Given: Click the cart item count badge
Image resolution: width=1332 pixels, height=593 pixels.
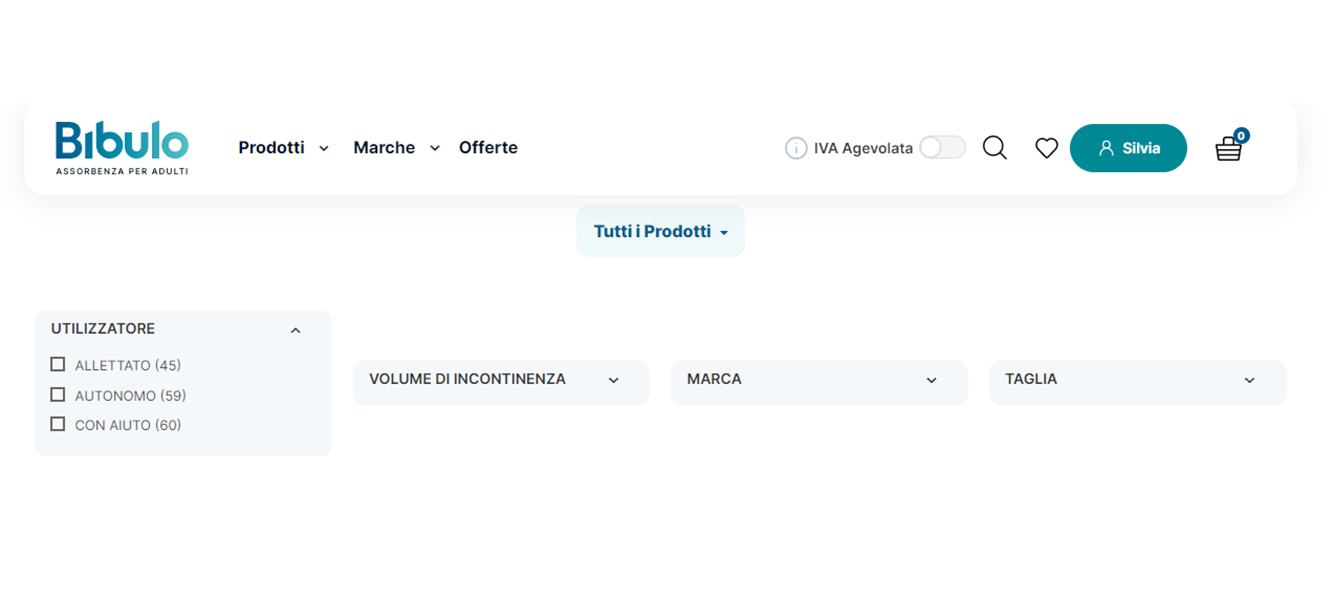Looking at the screenshot, I should 1241,135.
